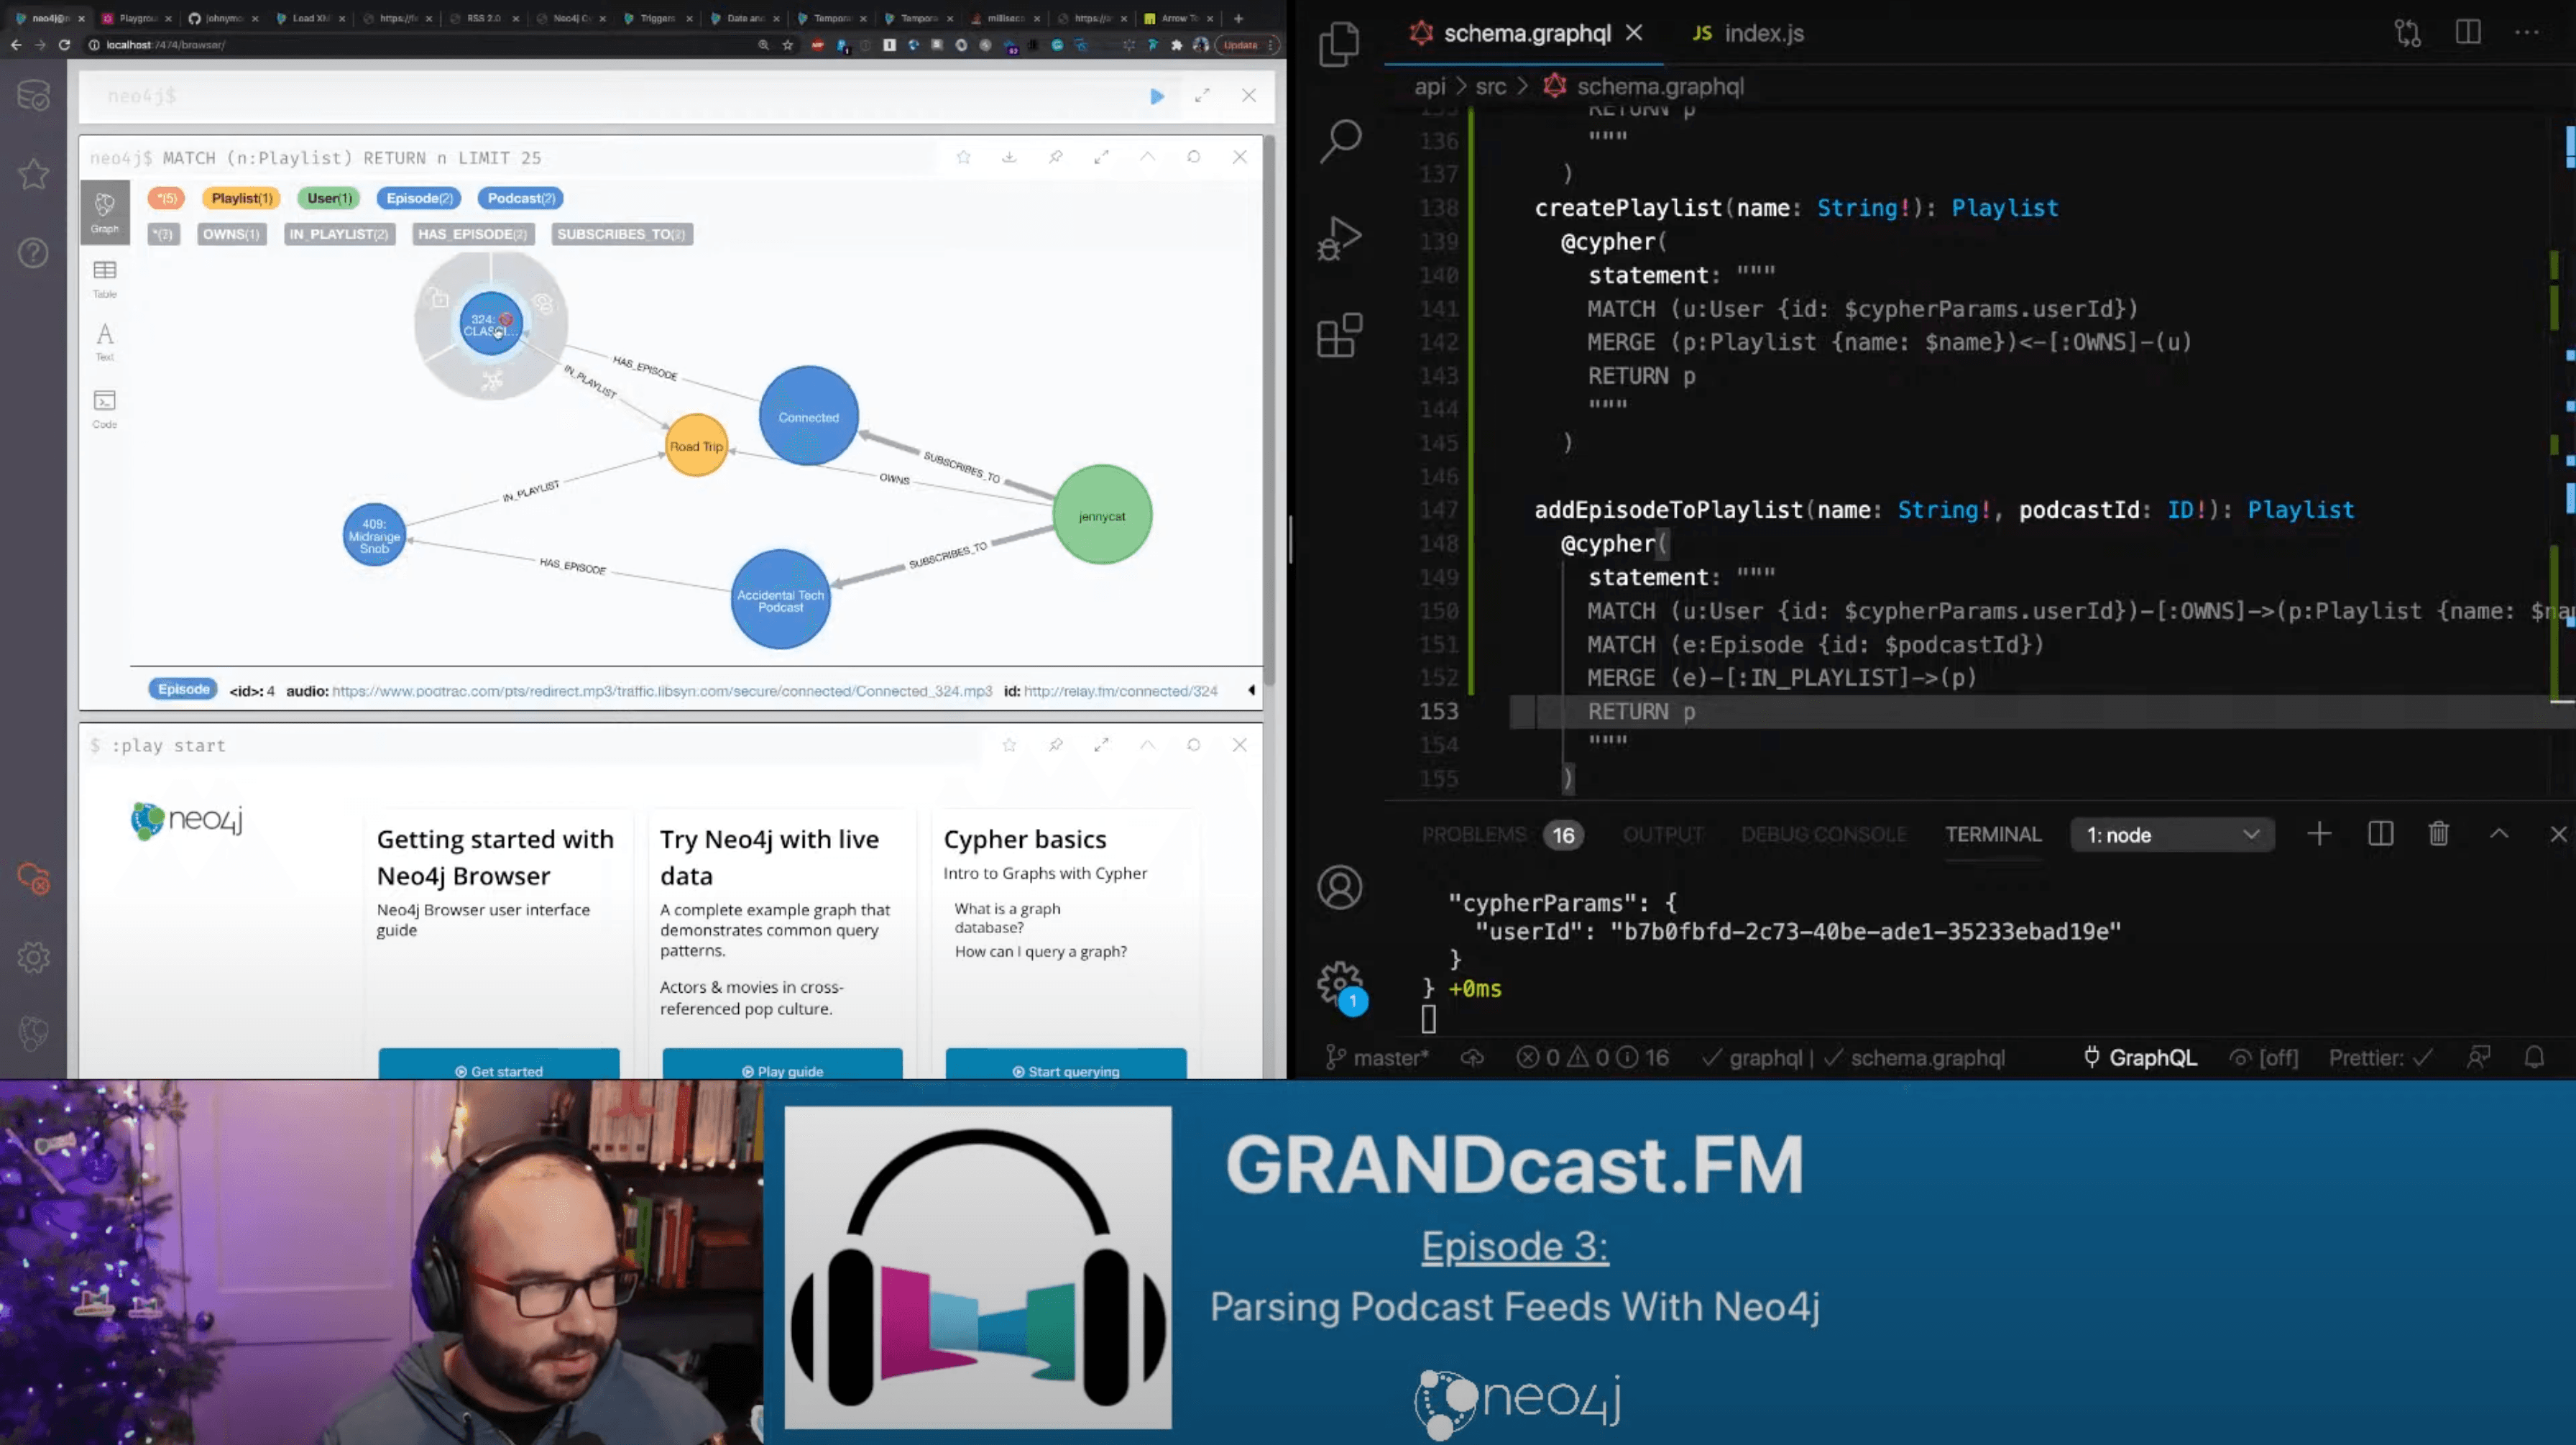Open the '1: node' terminal dropdown
The image size is (2576, 1445).
[2171, 835]
